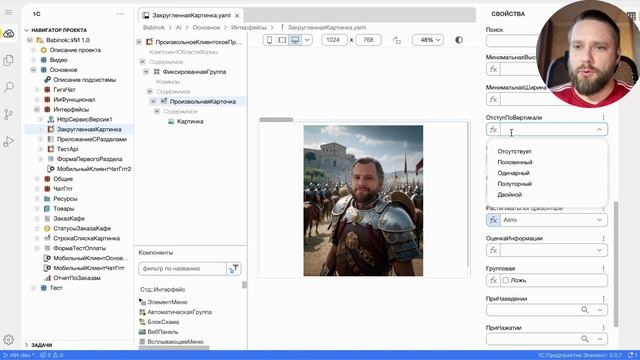The height and width of the screenshot is (360, 640).
Task: Click the Интерфейсы breadcrumb
Action: (x=249, y=28)
